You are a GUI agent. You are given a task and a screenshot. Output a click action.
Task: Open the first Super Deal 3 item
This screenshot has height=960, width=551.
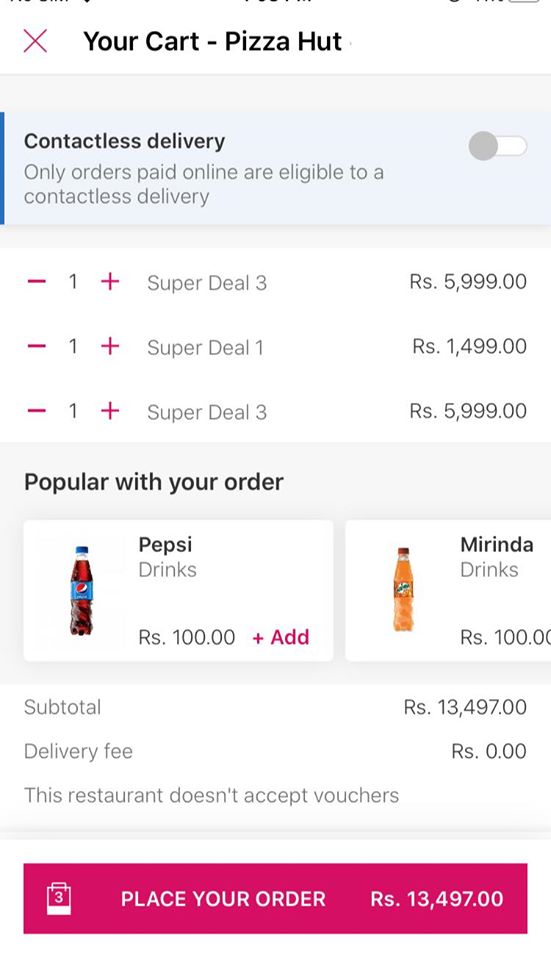(x=207, y=283)
